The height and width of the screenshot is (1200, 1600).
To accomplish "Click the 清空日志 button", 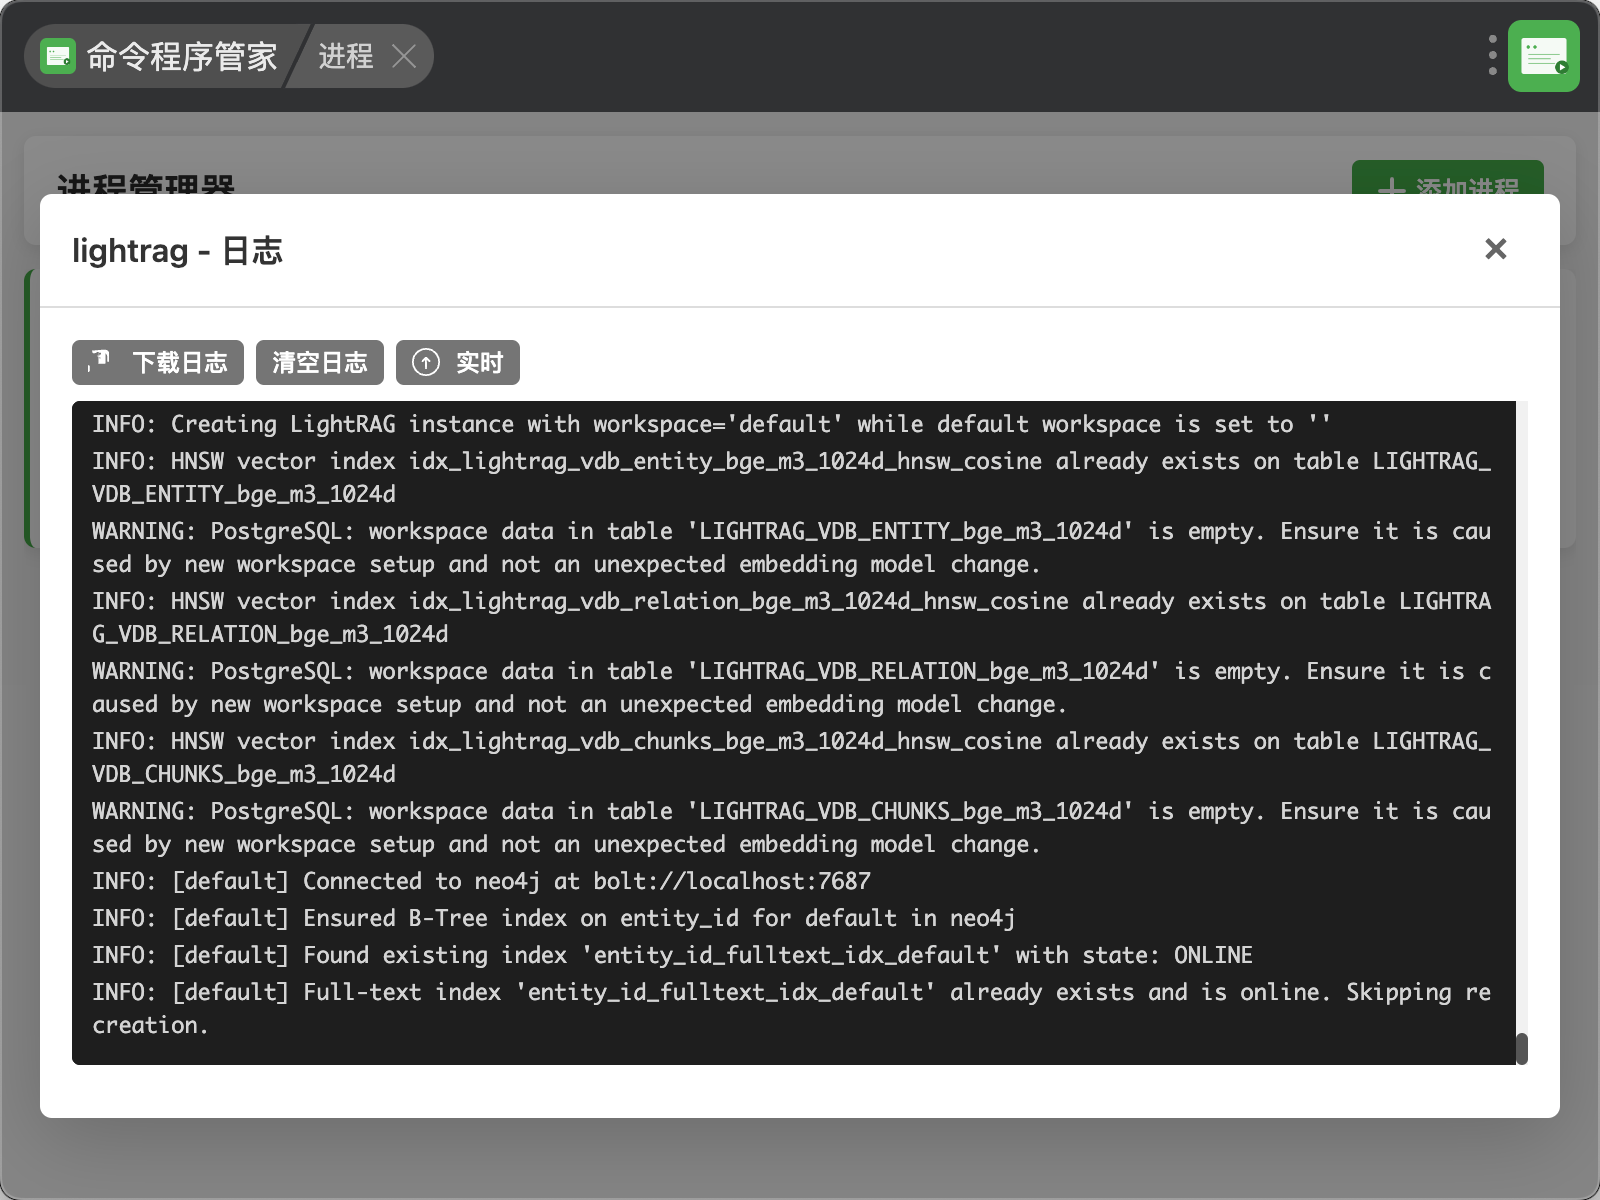I will click(320, 362).
